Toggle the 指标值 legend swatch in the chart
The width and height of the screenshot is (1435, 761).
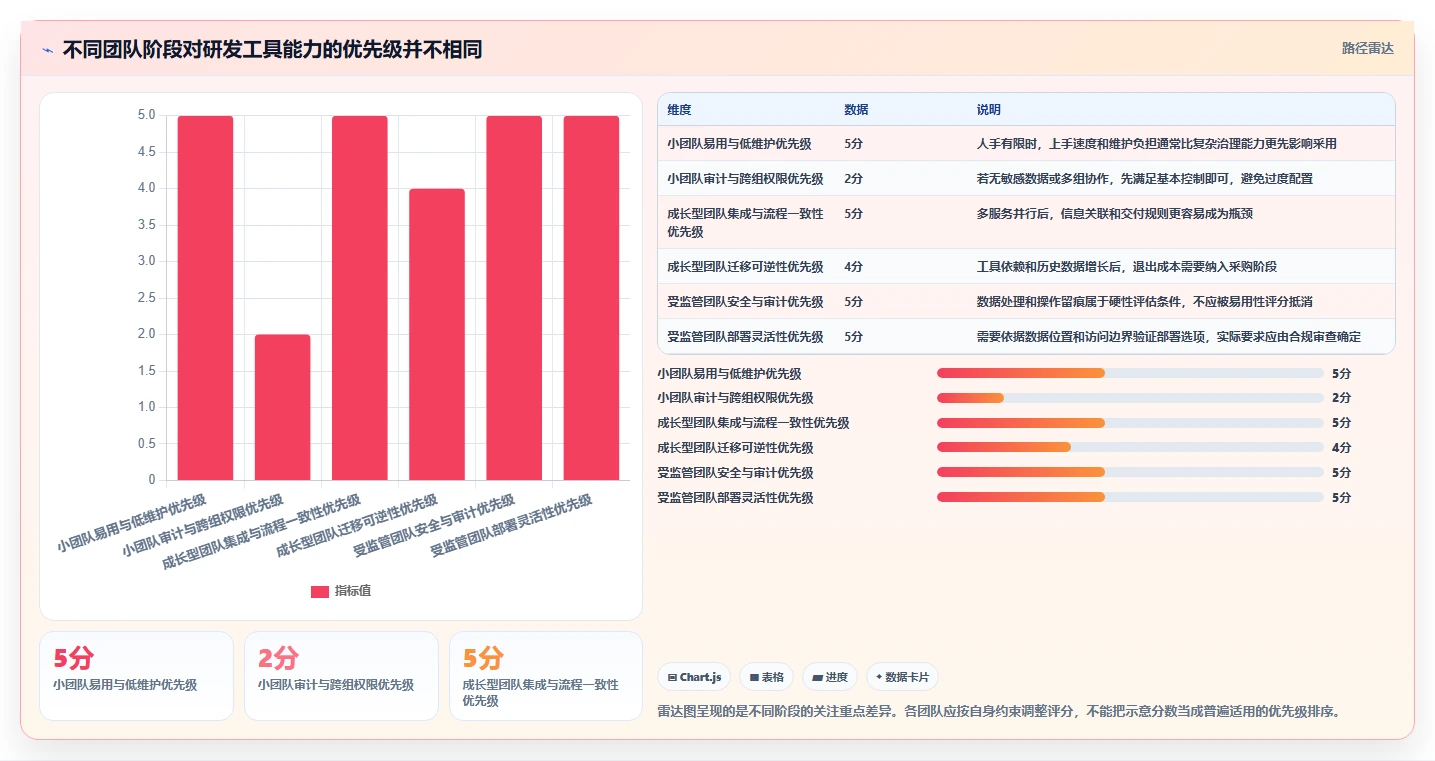point(320,591)
